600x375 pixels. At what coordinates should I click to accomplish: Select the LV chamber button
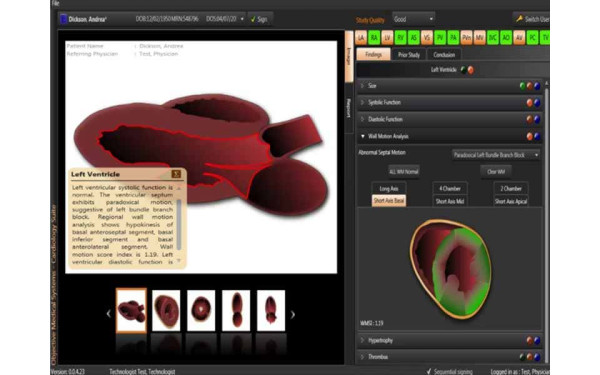tap(387, 38)
